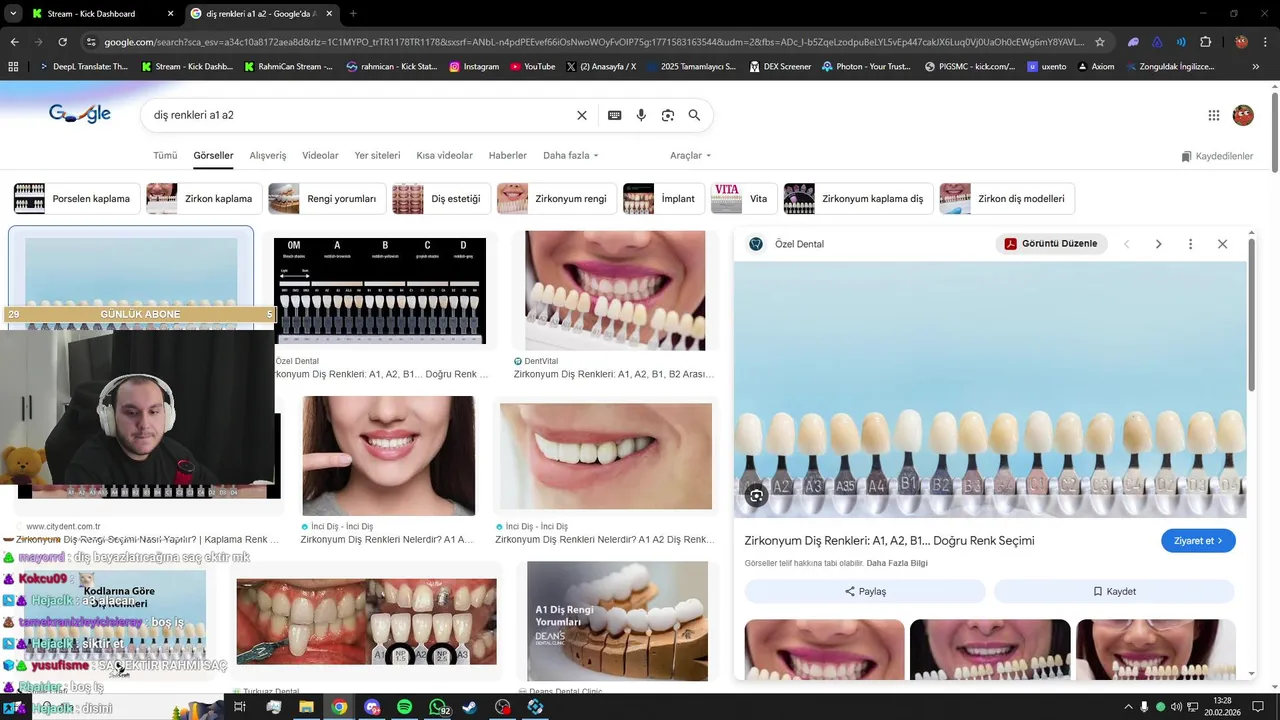Screen dimensions: 1280x720
Task: Open Google Lens image search
Action: click(668, 115)
